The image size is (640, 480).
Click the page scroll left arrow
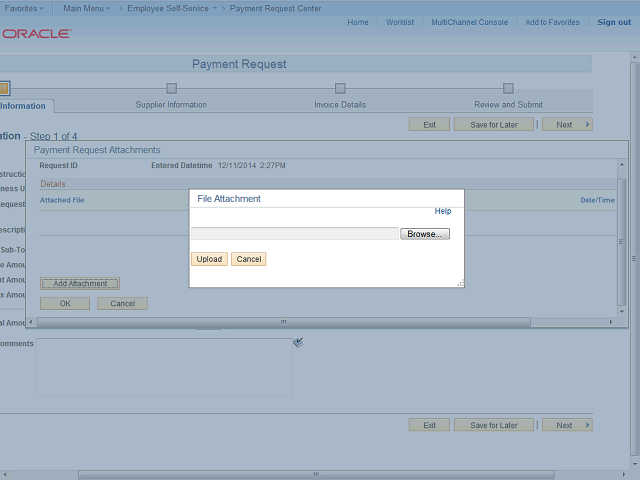4,475
